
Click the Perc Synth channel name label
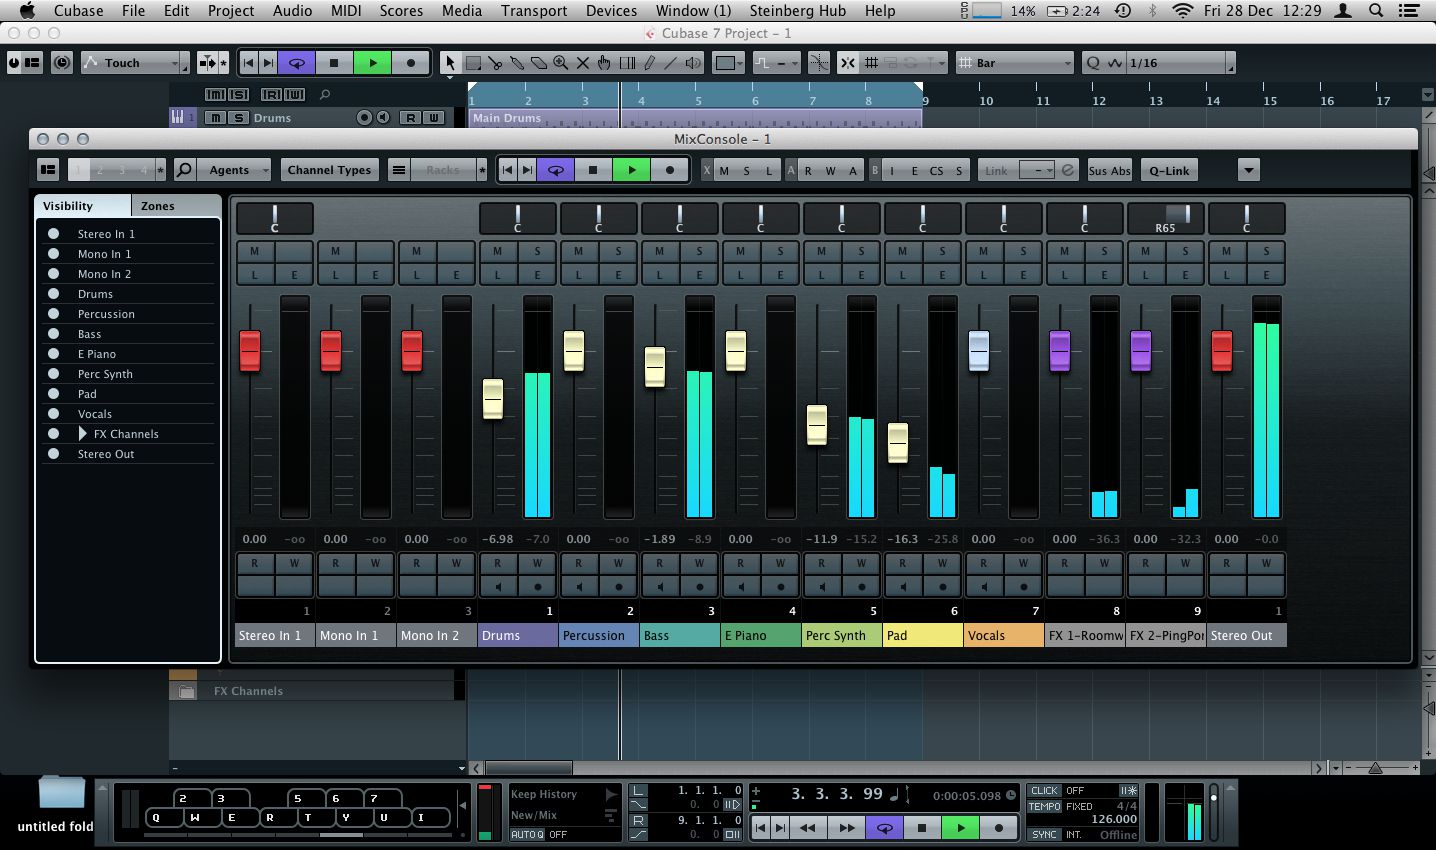tap(841, 635)
